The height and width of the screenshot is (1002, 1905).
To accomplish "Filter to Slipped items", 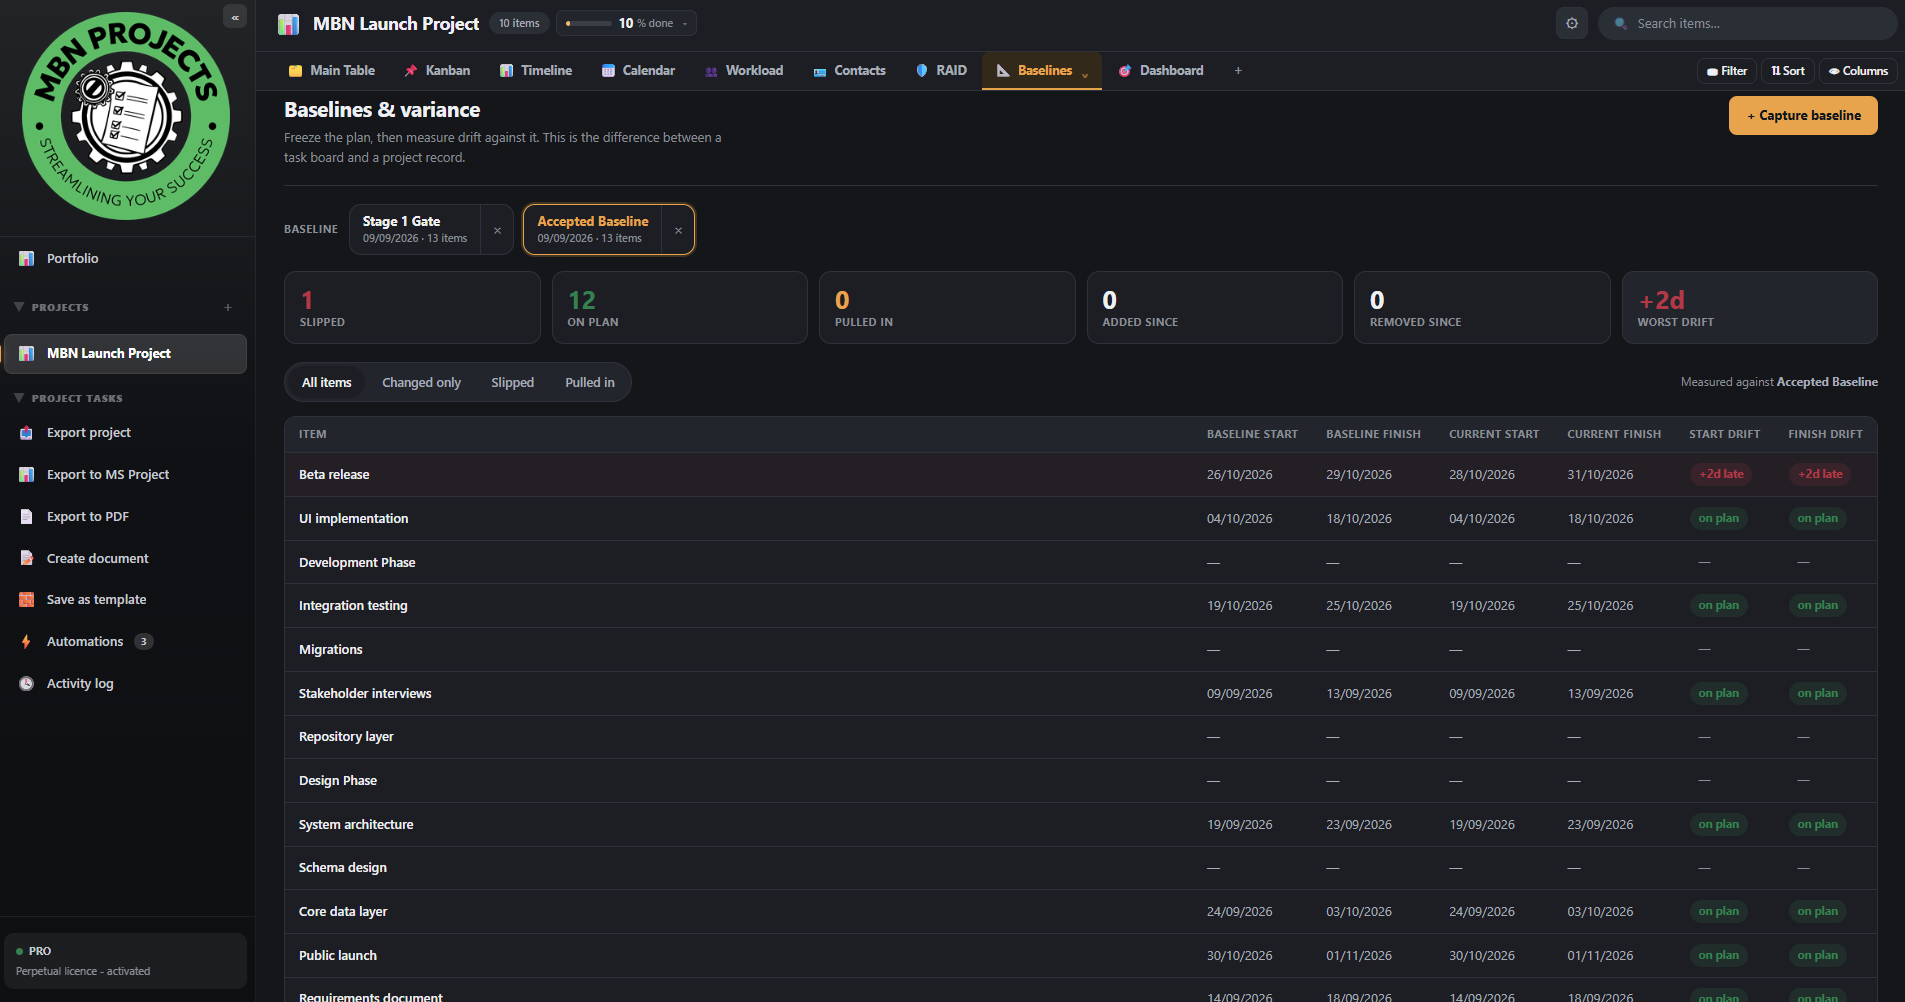I will [512, 383].
